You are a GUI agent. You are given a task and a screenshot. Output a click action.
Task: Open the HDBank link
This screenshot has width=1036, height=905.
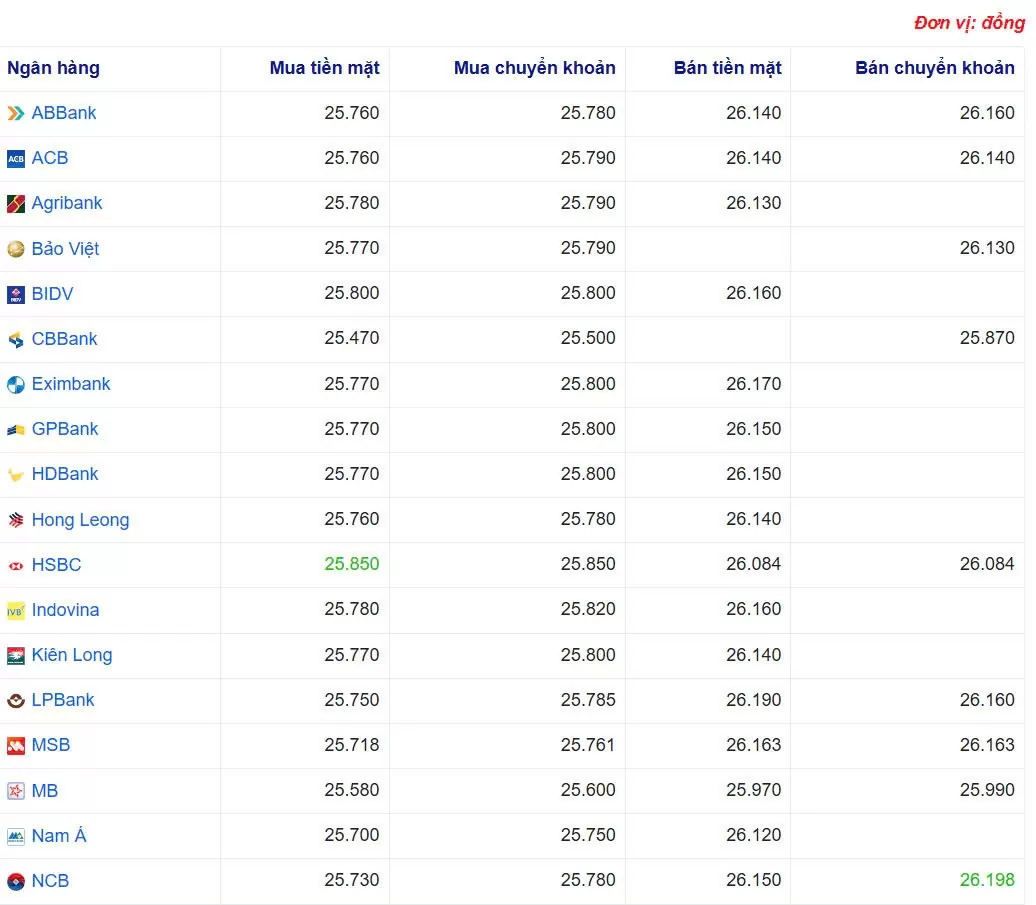pos(65,474)
